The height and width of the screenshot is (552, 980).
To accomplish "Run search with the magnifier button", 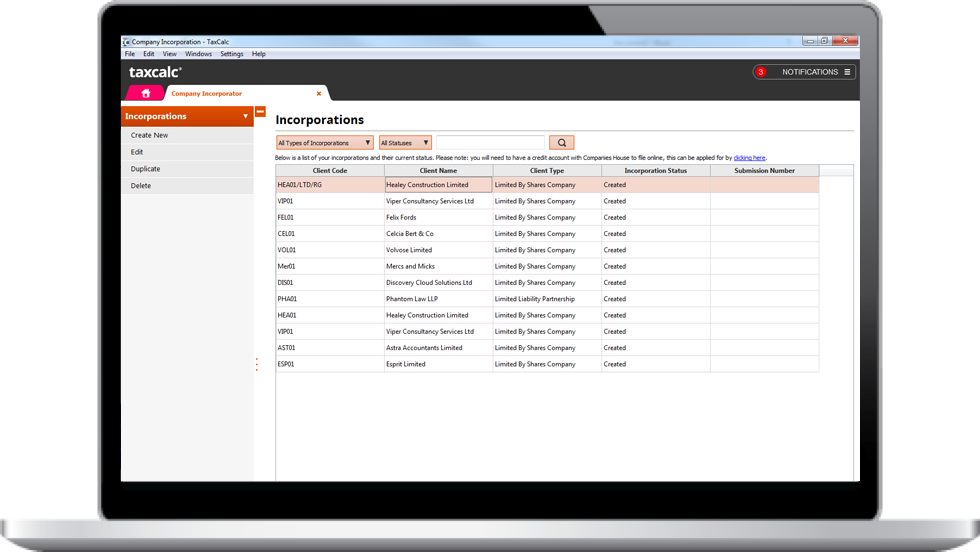I will [561, 143].
